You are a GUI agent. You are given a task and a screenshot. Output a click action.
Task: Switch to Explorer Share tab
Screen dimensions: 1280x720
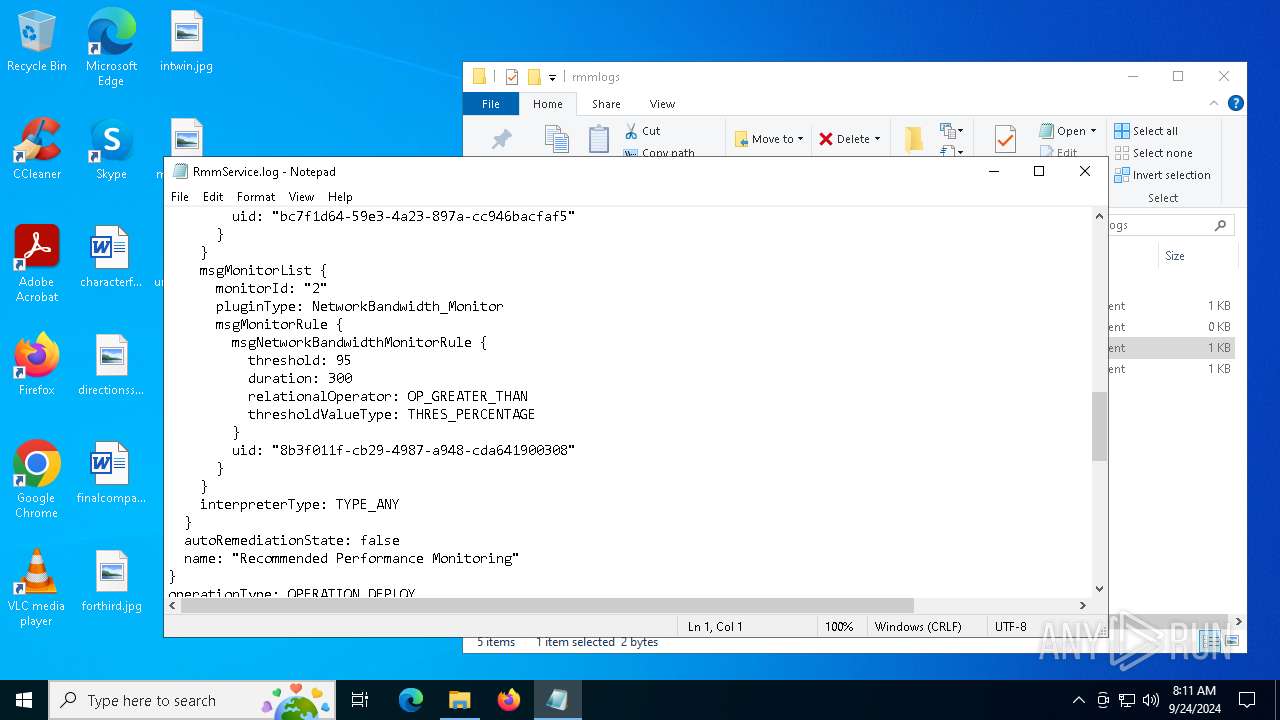pyautogui.click(x=606, y=104)
